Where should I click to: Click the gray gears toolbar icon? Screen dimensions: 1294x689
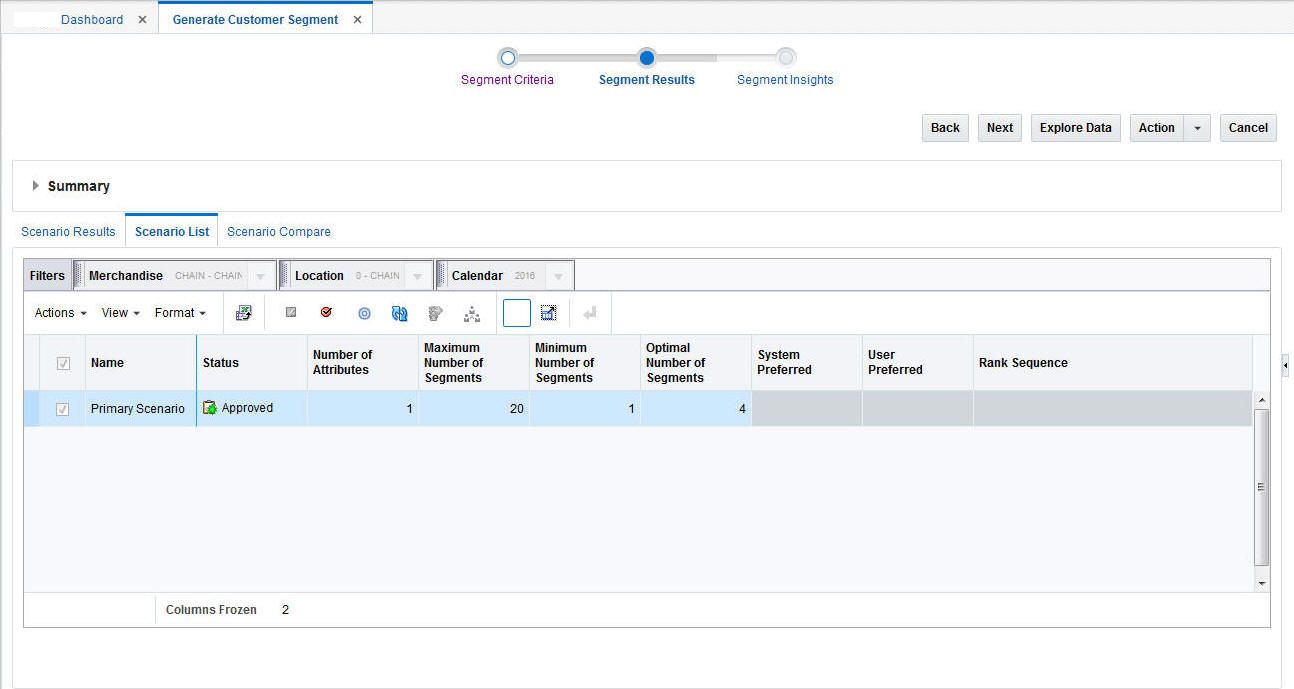click(435, 314)
